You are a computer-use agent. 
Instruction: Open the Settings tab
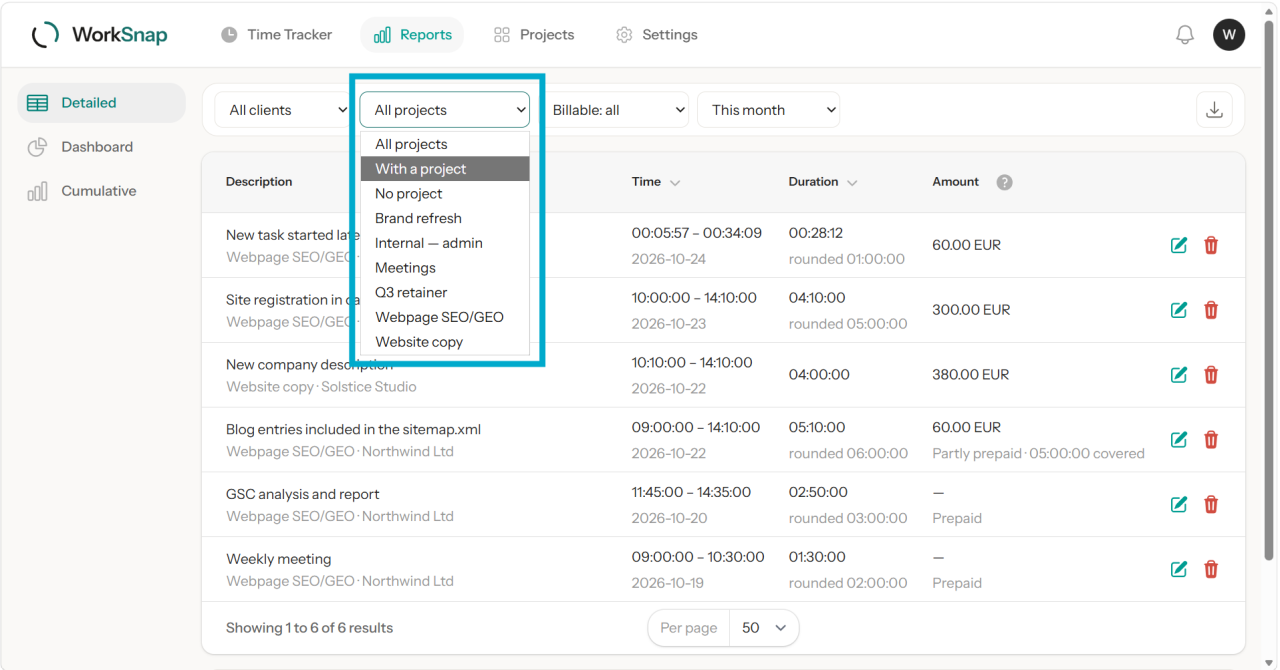coord(656,35)
